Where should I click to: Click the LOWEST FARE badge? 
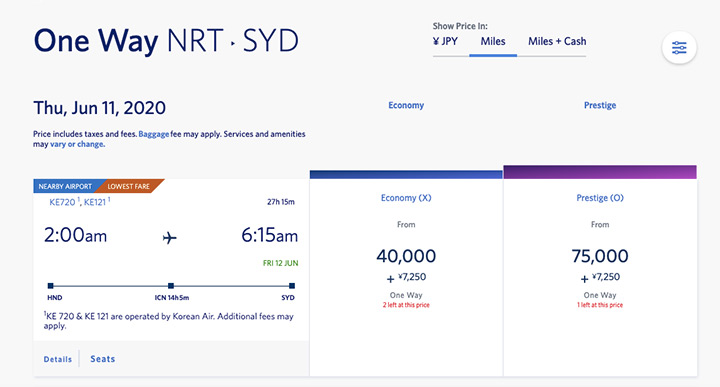click(x=129, y=186)
